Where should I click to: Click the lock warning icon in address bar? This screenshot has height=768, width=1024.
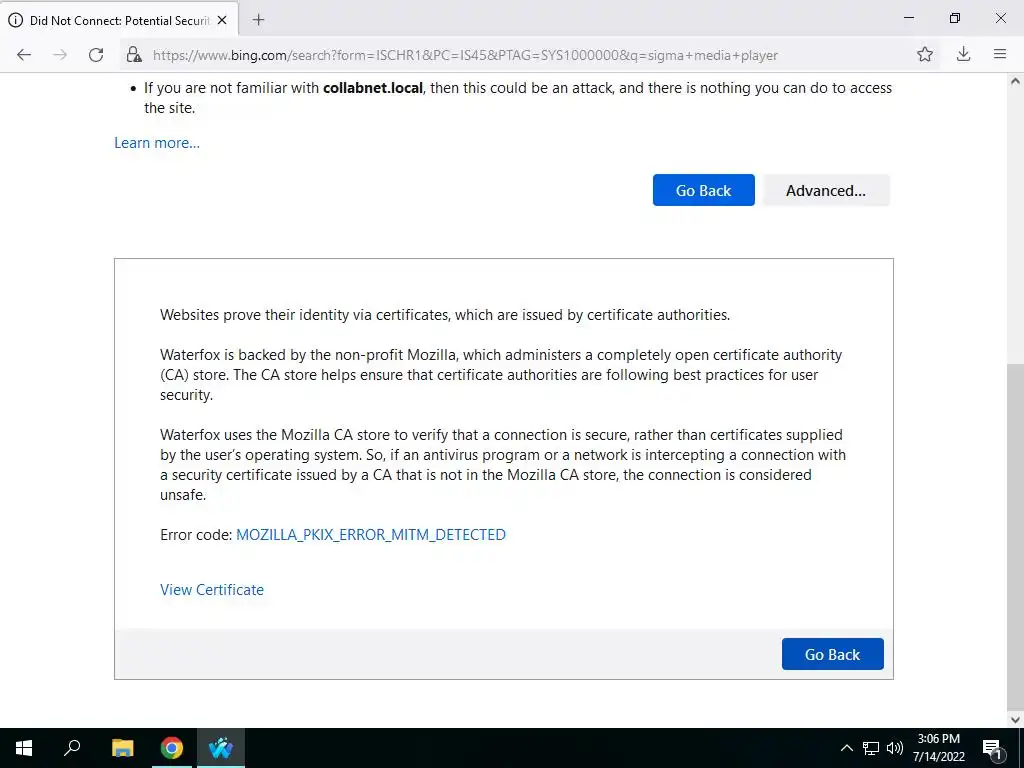coord(134,55)
